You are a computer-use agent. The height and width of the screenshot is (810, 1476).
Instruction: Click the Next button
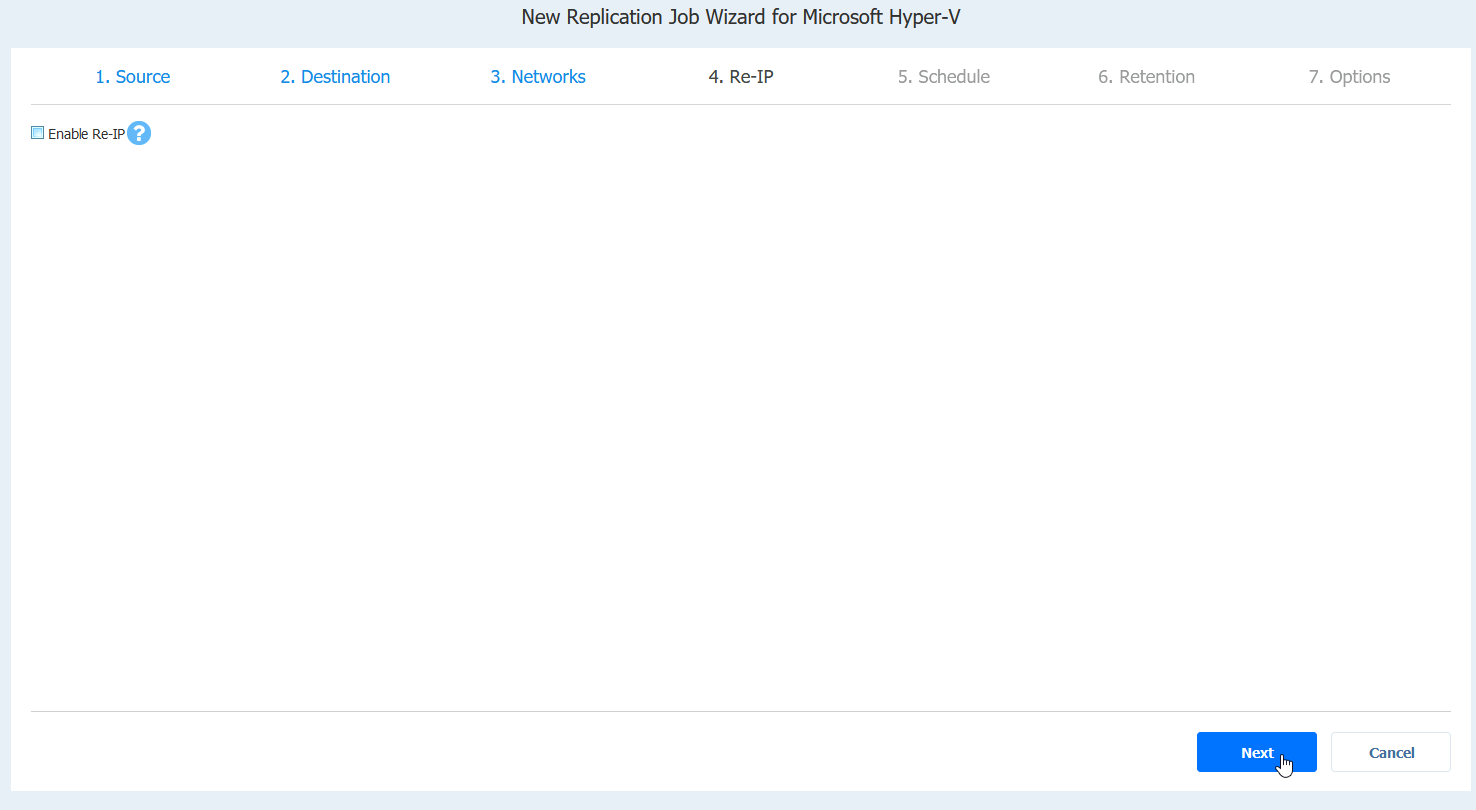coord(1257,752)
